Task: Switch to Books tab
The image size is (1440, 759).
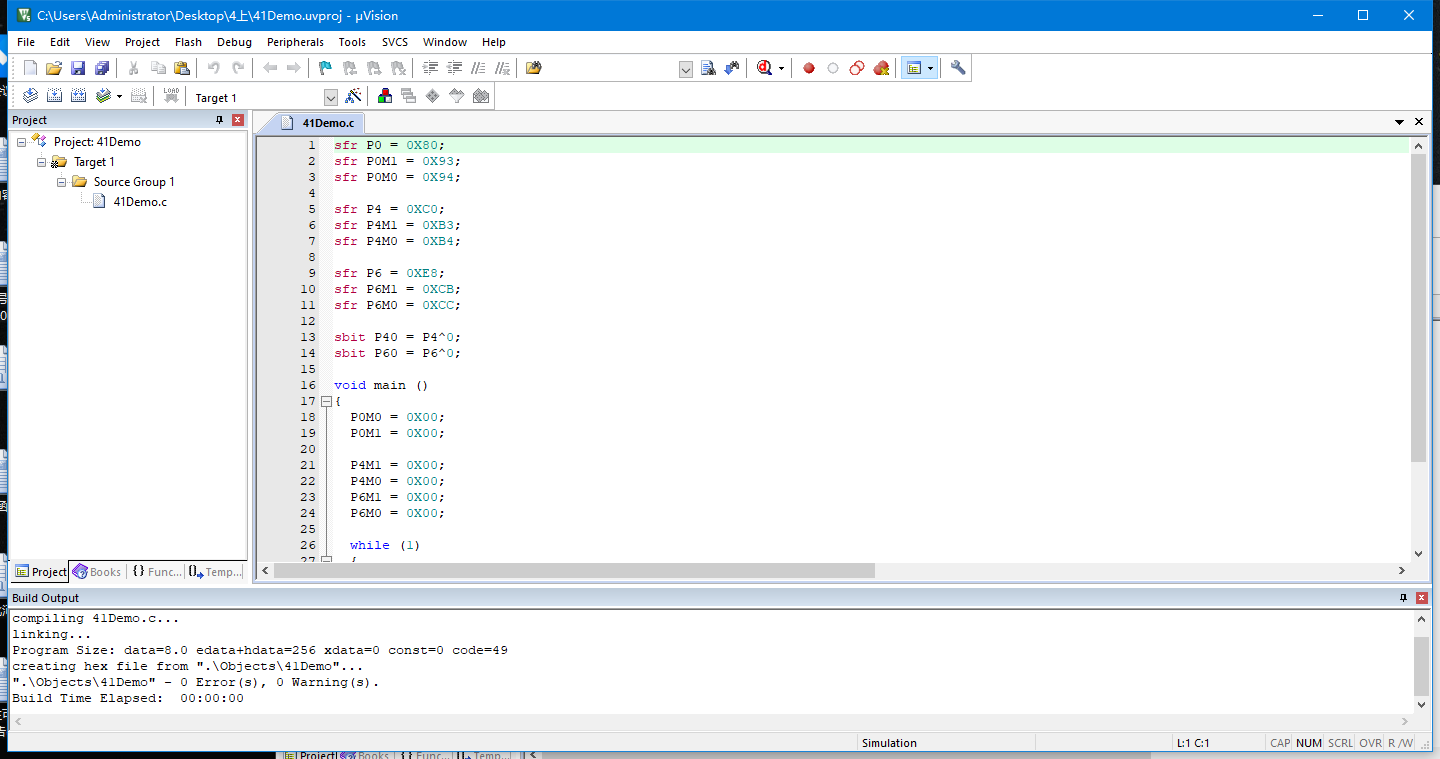Action: pyautogui.click(x=97, y=572)
